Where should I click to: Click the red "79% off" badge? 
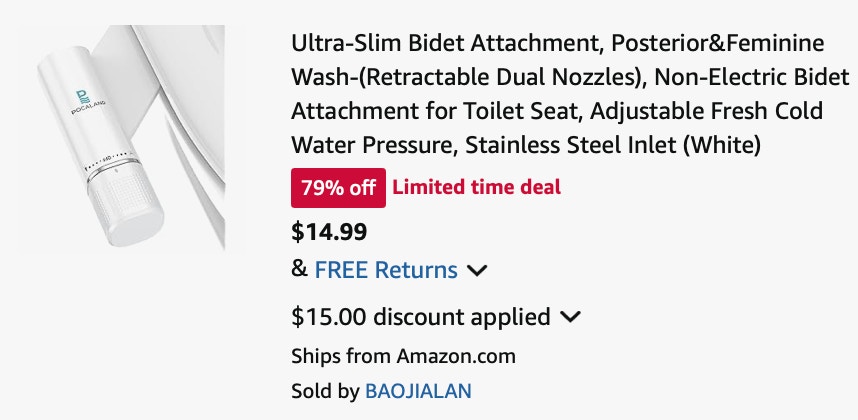click(338, 188)
